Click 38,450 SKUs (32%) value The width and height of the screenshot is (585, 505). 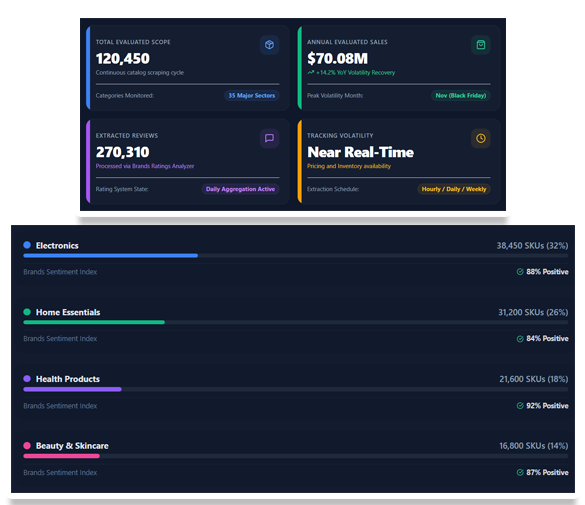(x=532, y=245)
